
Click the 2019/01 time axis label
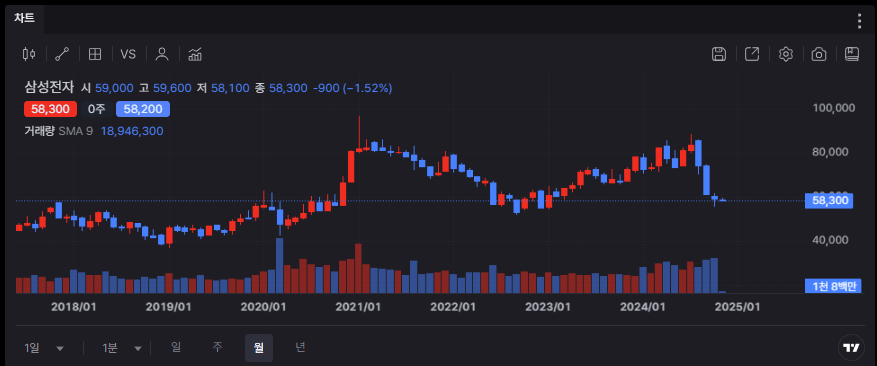[x=168, y=307]
